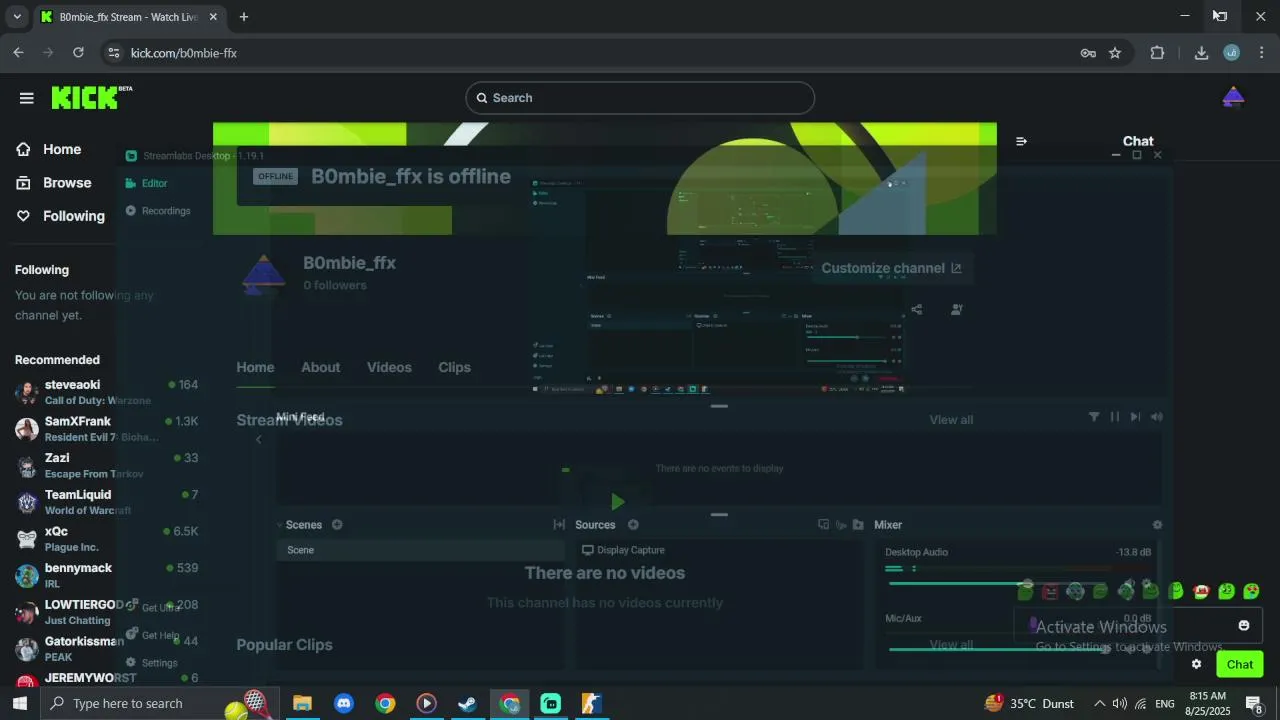Switch to channel About tab

pos(321,367)
